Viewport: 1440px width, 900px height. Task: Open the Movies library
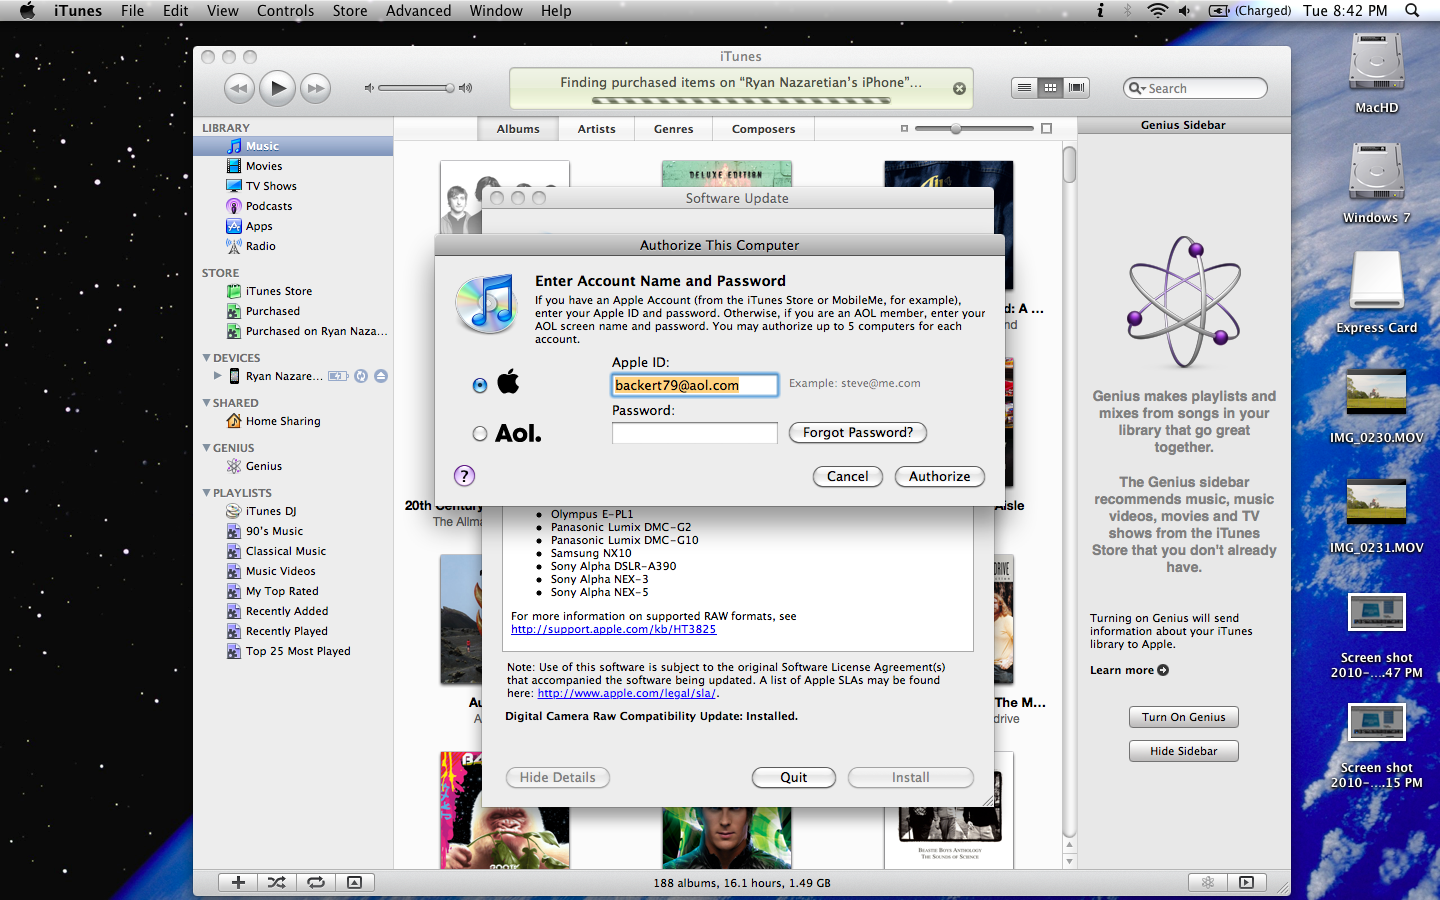[264, 166]
